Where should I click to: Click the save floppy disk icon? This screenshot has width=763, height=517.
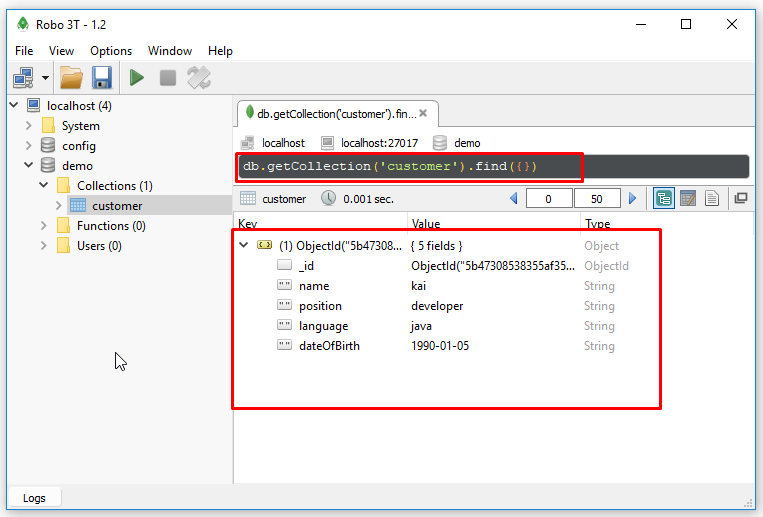pos(102,78)
